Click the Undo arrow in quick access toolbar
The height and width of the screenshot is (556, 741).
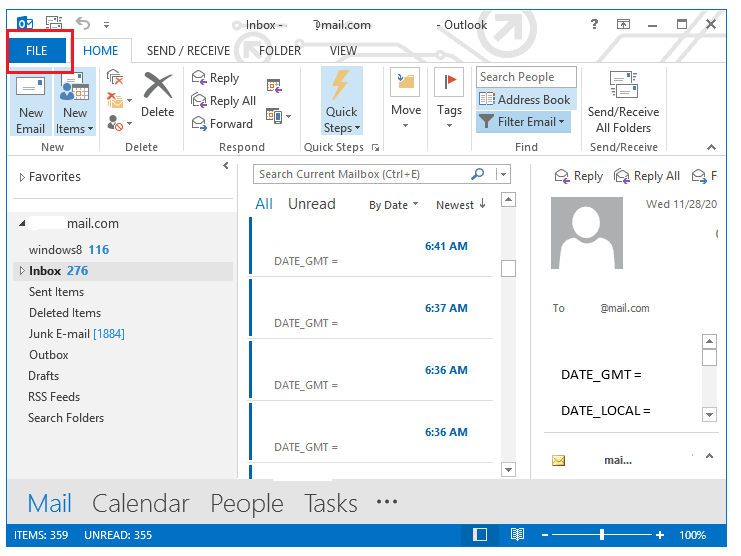(83, 23)
